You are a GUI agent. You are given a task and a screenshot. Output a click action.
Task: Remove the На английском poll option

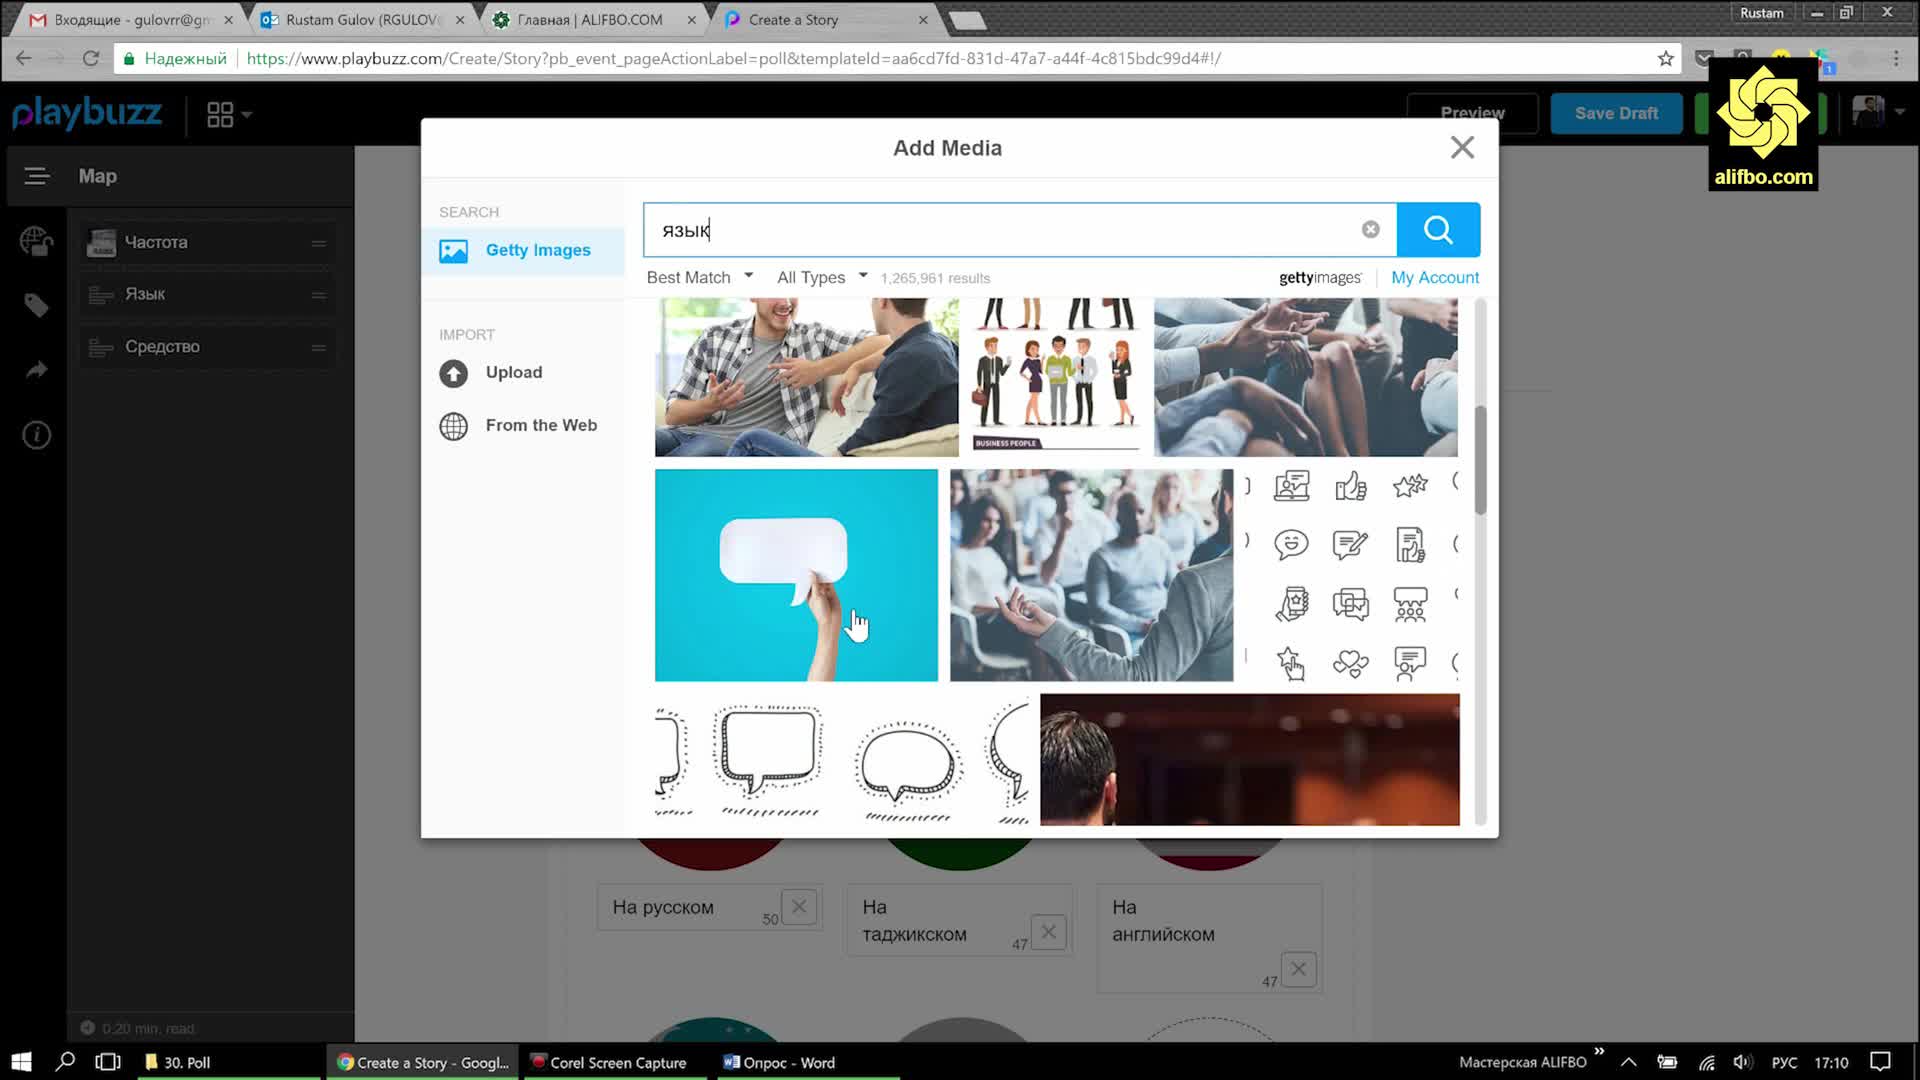tap(1298, 969)
